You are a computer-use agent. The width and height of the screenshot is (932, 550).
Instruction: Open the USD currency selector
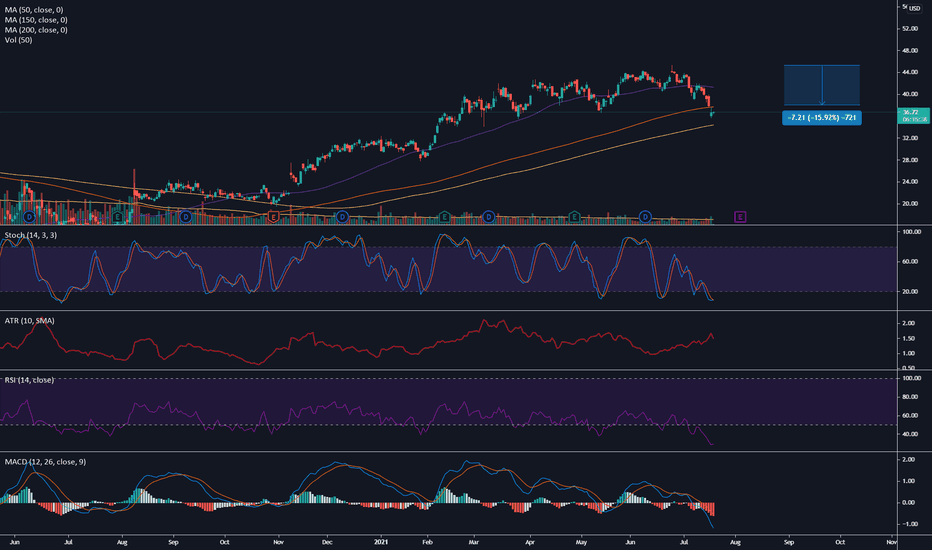point(914,8)
